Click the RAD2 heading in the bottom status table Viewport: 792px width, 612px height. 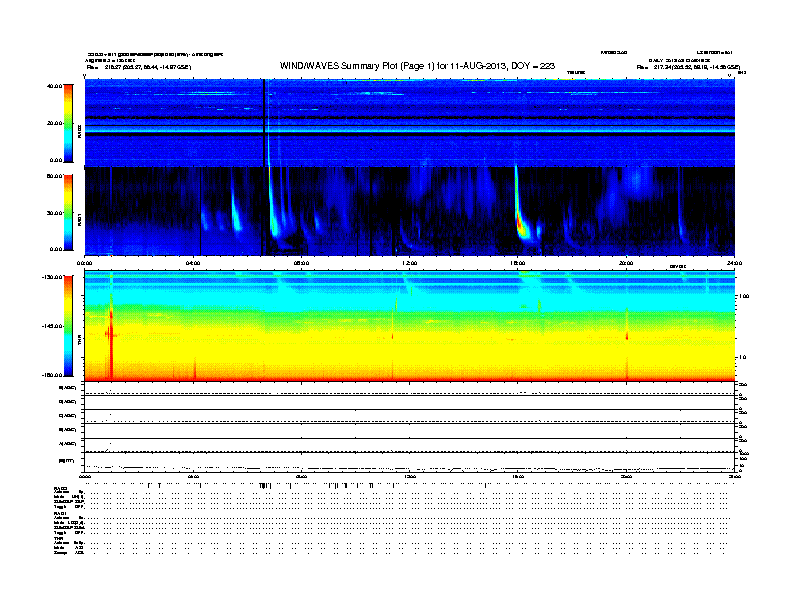(x=60, y=488)
